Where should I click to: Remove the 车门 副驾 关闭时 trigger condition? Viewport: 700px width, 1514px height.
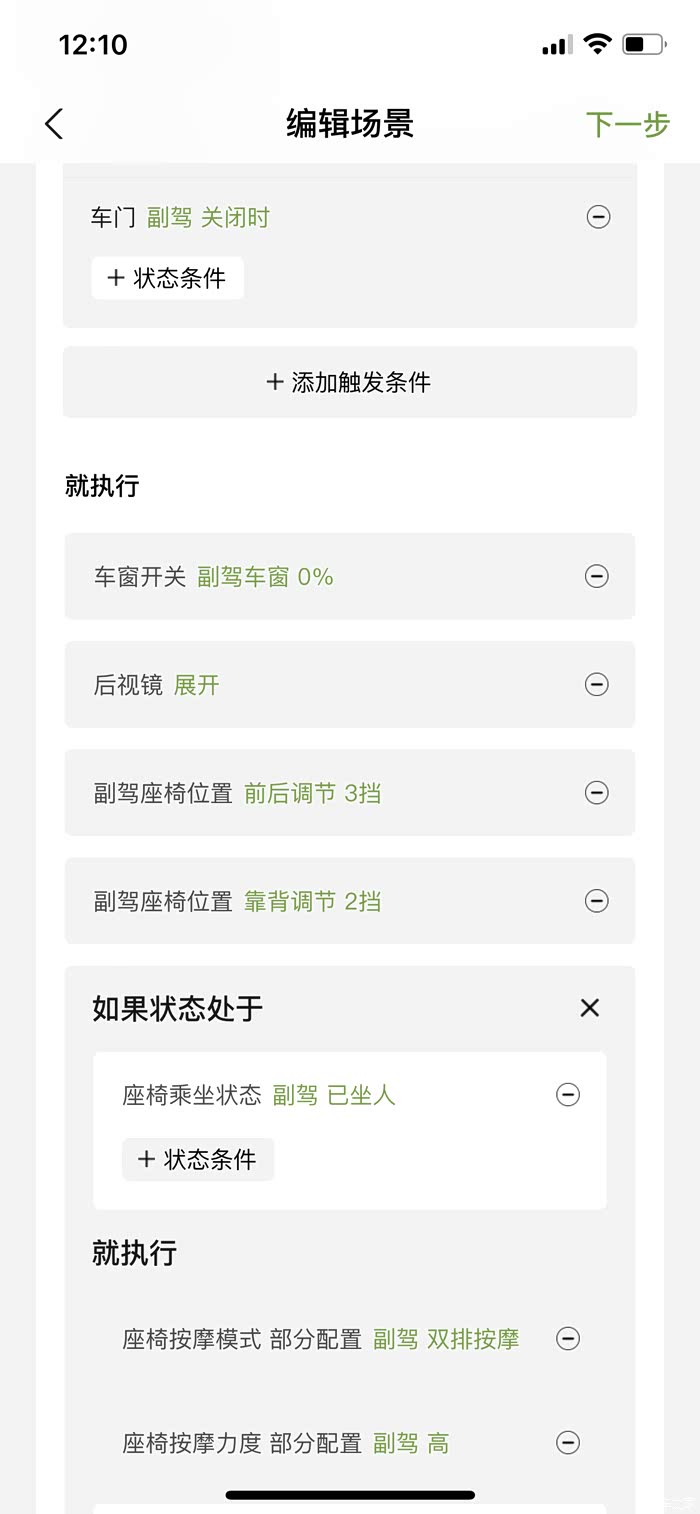click(598, 217)
